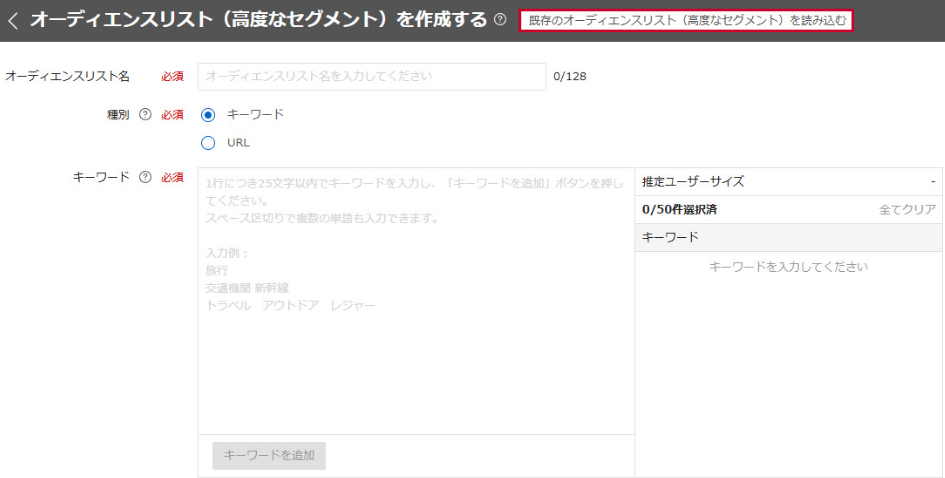
Task: Click the empty list message キーワードを入力してください
Action: pyautogui.click(x=788, y=267)
